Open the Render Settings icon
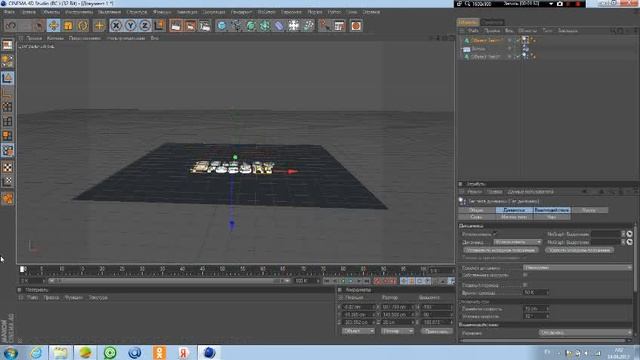Image resolution: width=640 pixels, height=360 pixels. tap(205, 26)
